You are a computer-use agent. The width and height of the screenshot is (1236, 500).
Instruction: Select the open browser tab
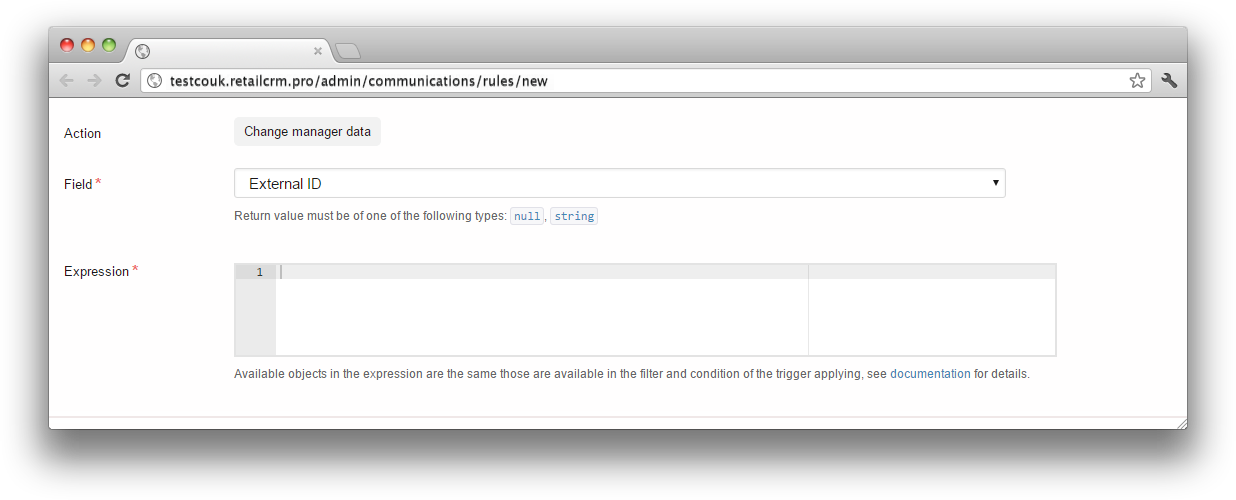pos(227,51)
